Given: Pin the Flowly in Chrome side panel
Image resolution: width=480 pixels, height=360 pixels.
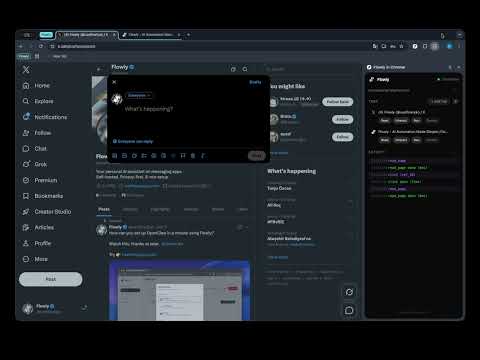Looking at the screenshot, I should point(450,67).
